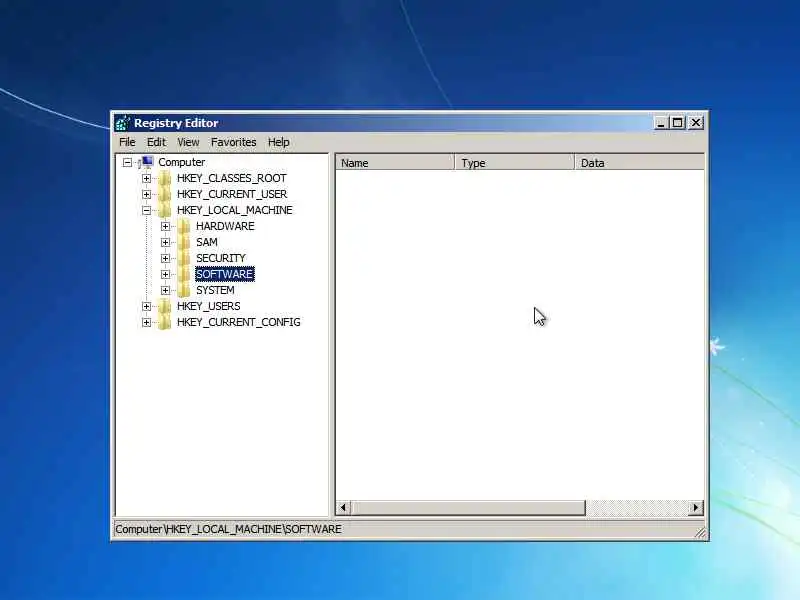Click the status bar registry path text

tap(229, 530)
